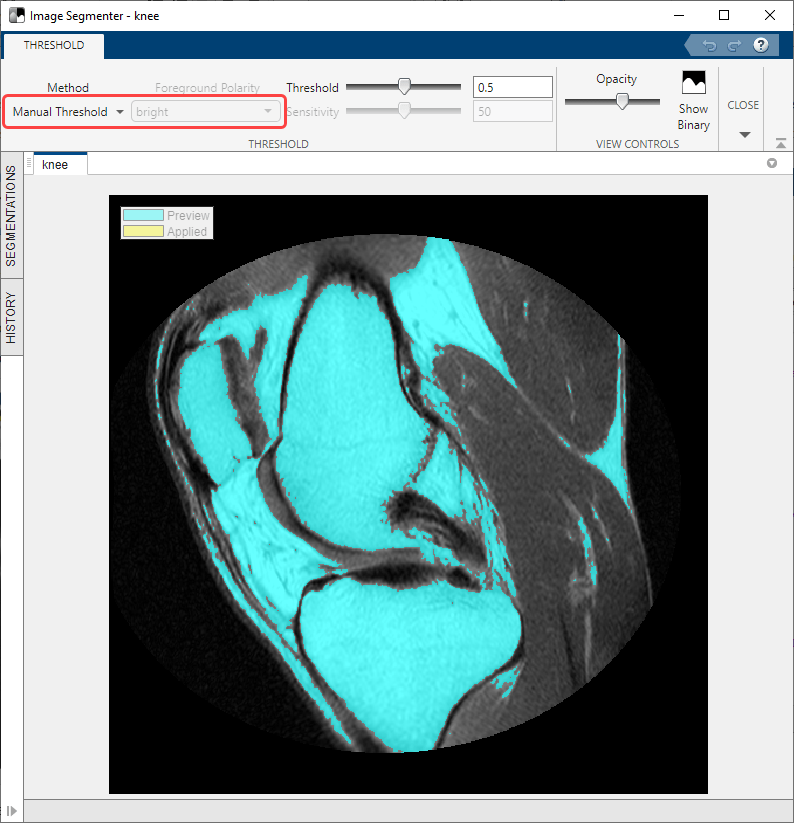
Task: Click the cyan Preview legend swatch
Action: coord(143,215)
